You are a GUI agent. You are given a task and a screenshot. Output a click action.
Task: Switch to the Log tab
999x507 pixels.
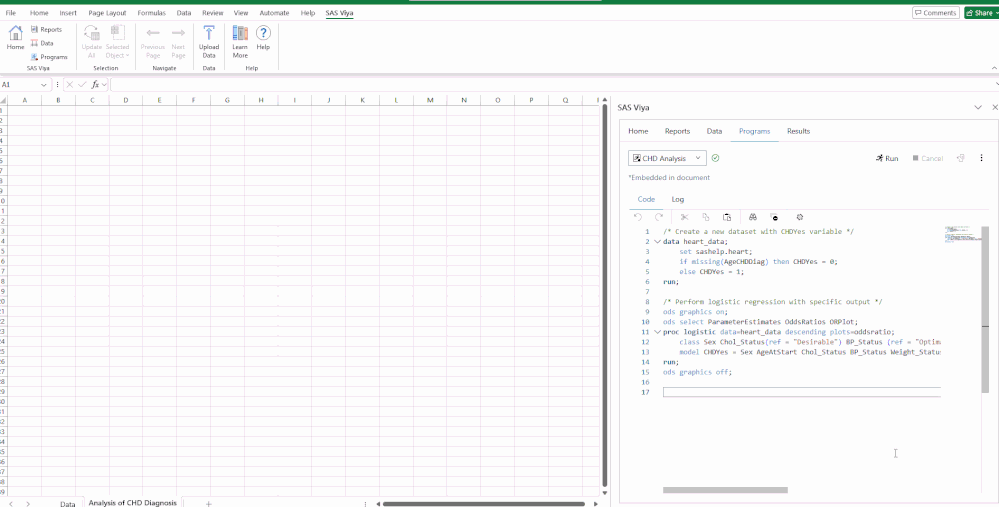(678, 199)
